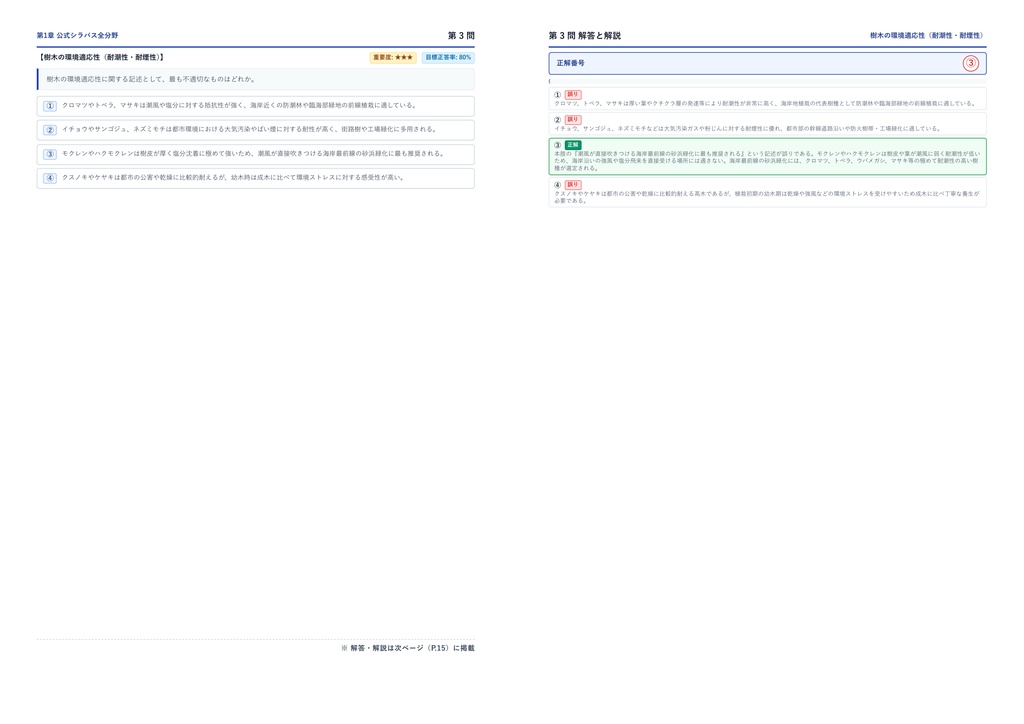Click option ② text 街路樹や工場緑化に多用される
Image resolution: width=1024 pixels, height=724 pixels.
pos(388,129)
